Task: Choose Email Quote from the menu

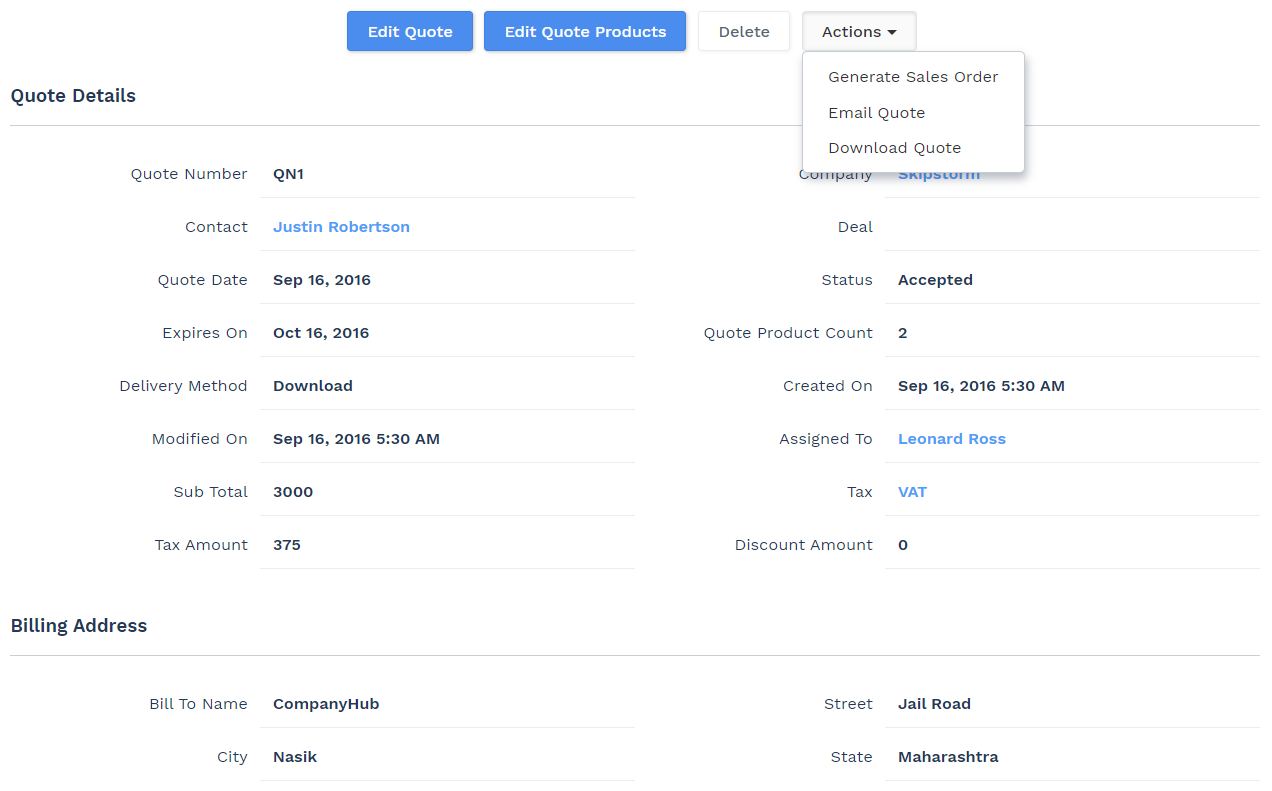Action: pos(876,112)
